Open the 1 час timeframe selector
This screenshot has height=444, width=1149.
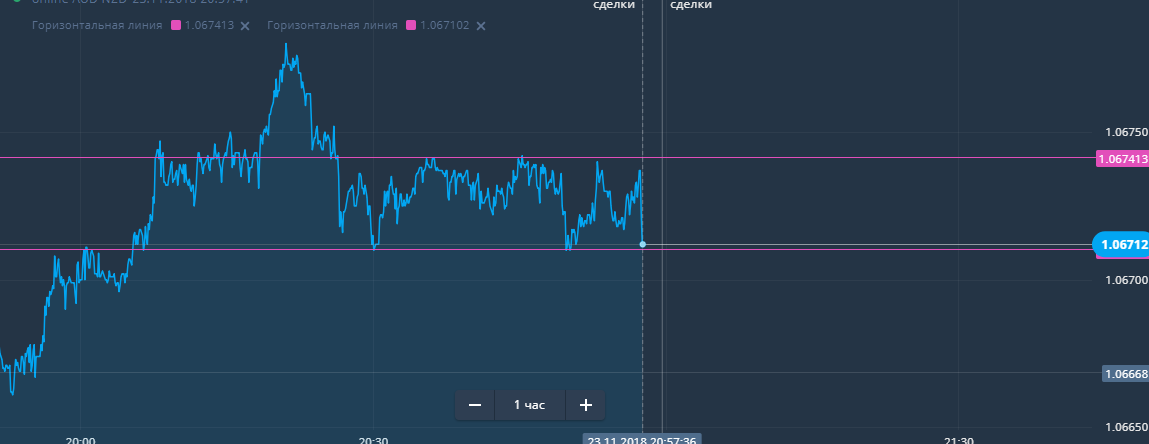[x=530, y=405]
